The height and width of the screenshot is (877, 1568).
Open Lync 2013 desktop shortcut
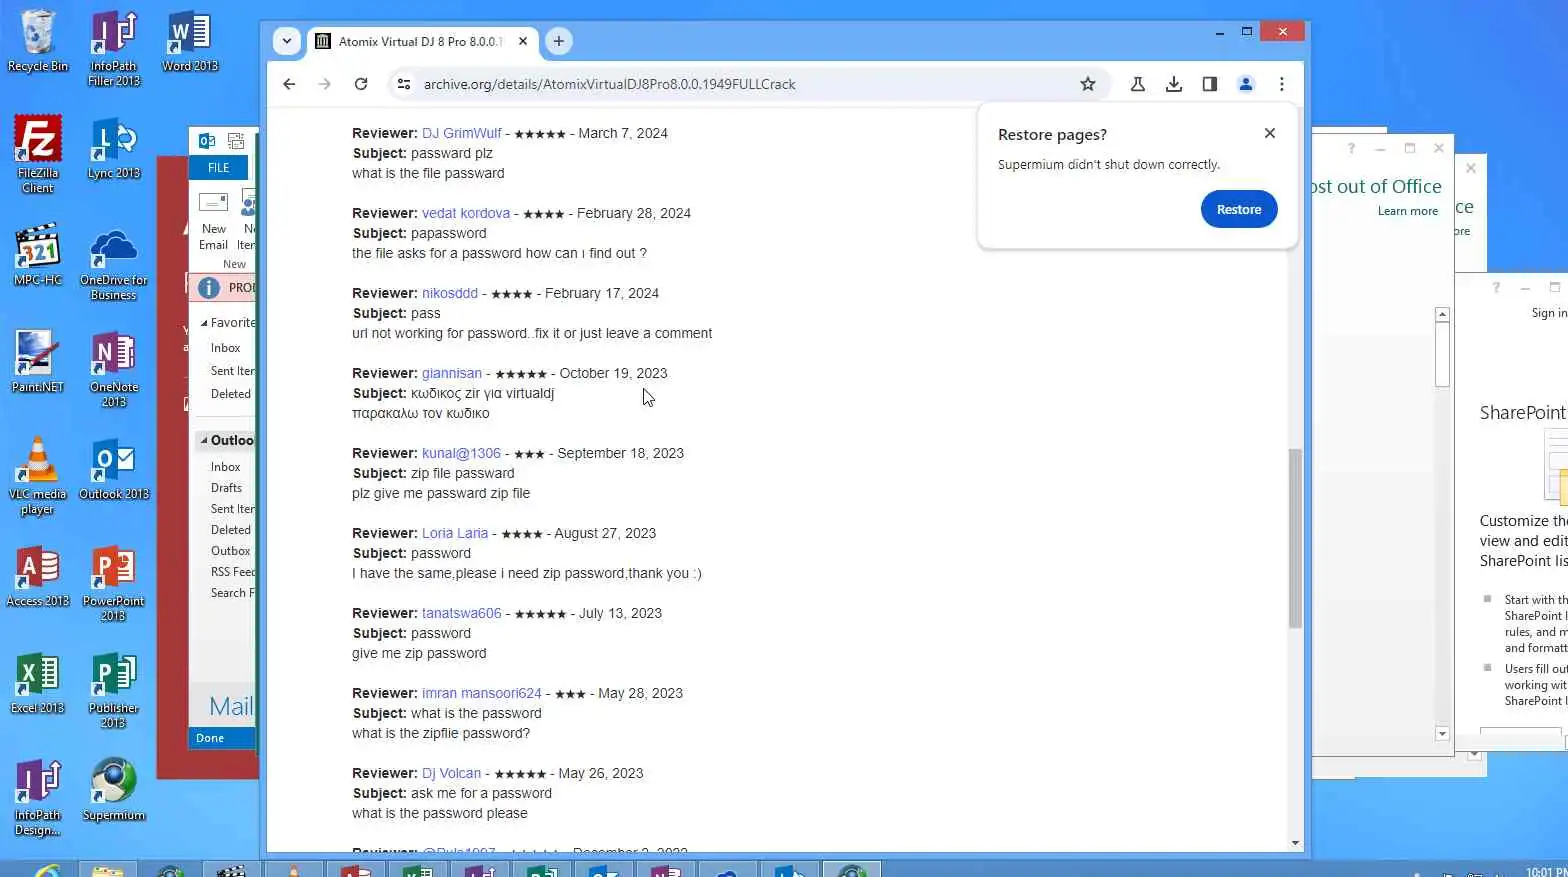pyautogui.click(x=114, y=148)
